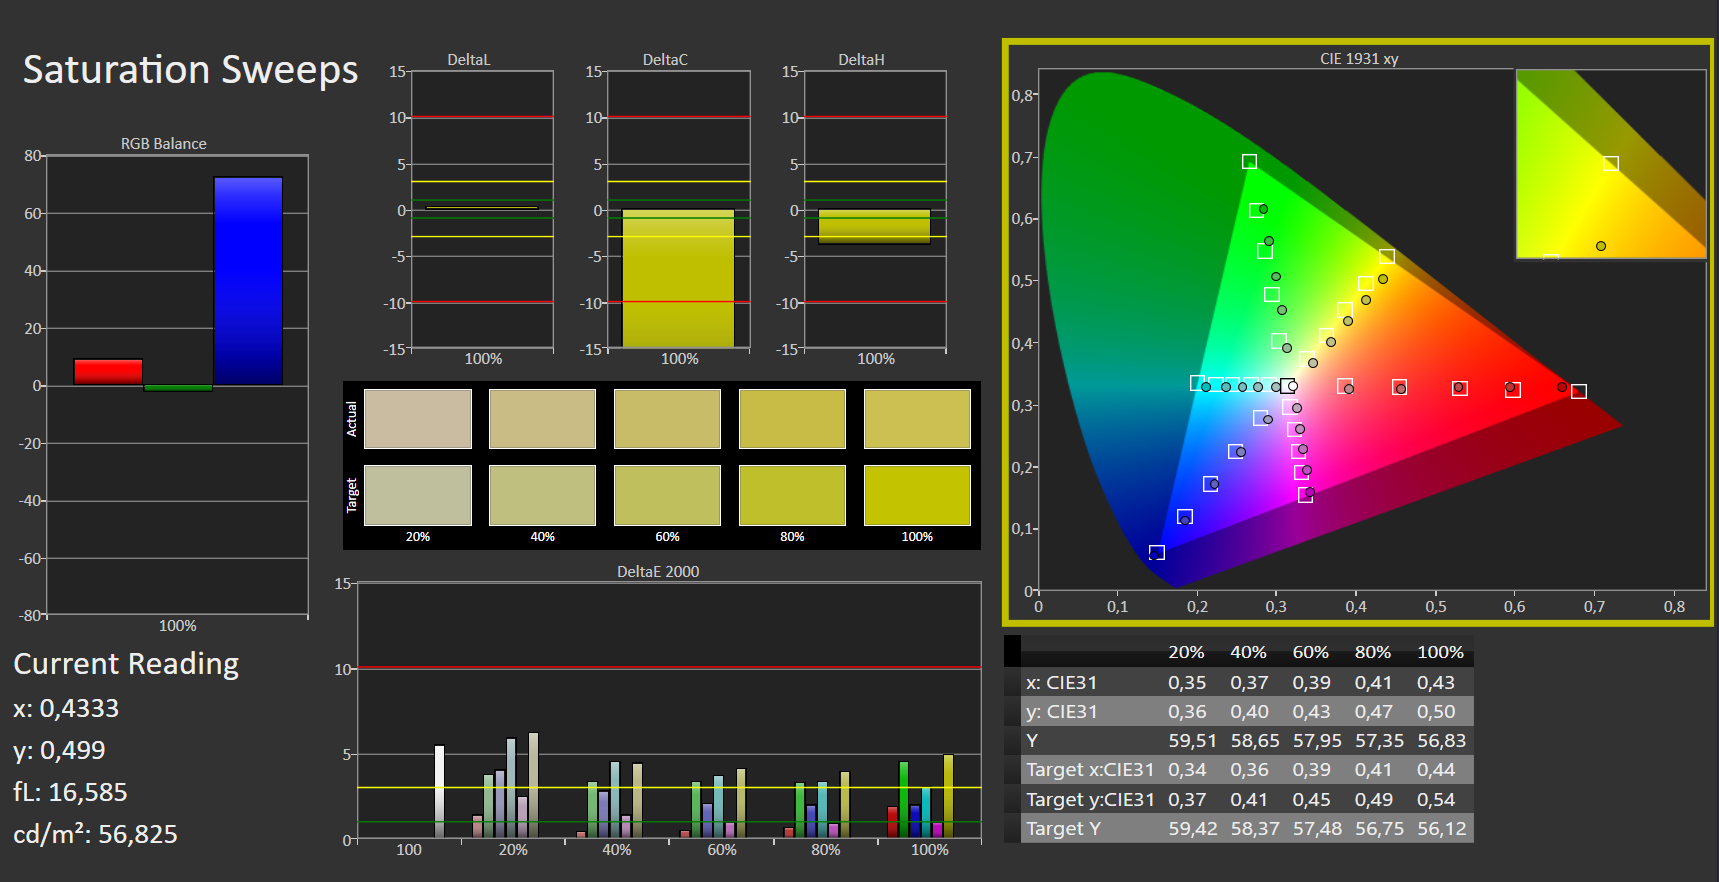Click the CIE 1931 xy chart title
The width and height of the screenshot is (1719, 882).
point(1359,59)
